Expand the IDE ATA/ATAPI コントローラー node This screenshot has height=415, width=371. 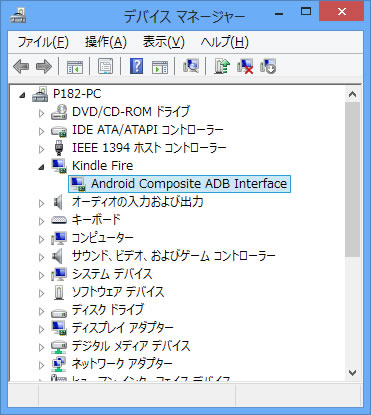point(41,131)
